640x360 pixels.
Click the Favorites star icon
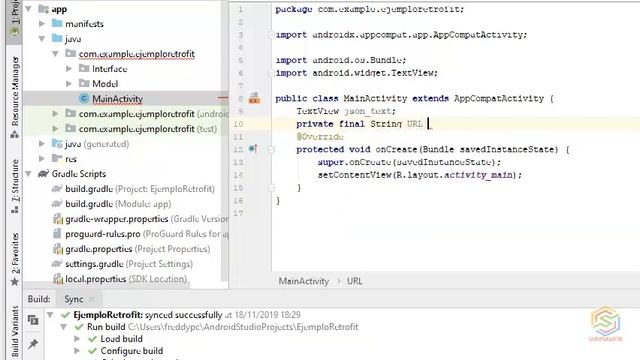click(x=15, y=282)
